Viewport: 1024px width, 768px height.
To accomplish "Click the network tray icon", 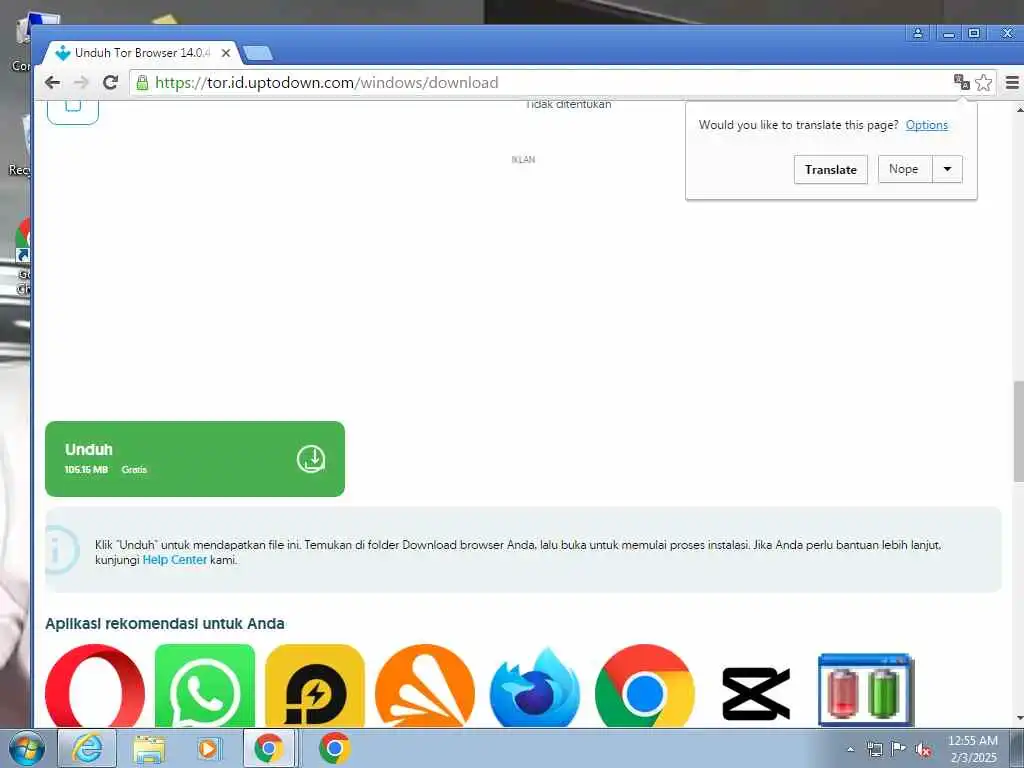I will click(x=874, y=749).
